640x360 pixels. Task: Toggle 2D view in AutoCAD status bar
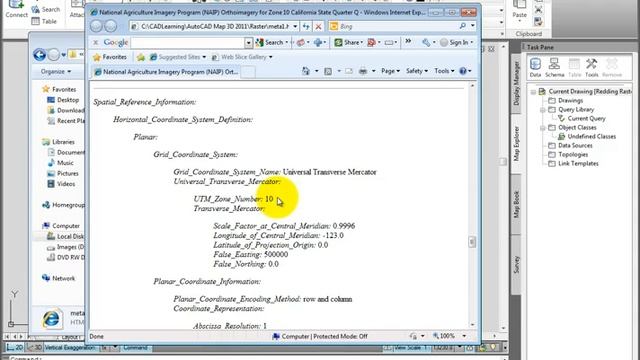pos(15,347)
